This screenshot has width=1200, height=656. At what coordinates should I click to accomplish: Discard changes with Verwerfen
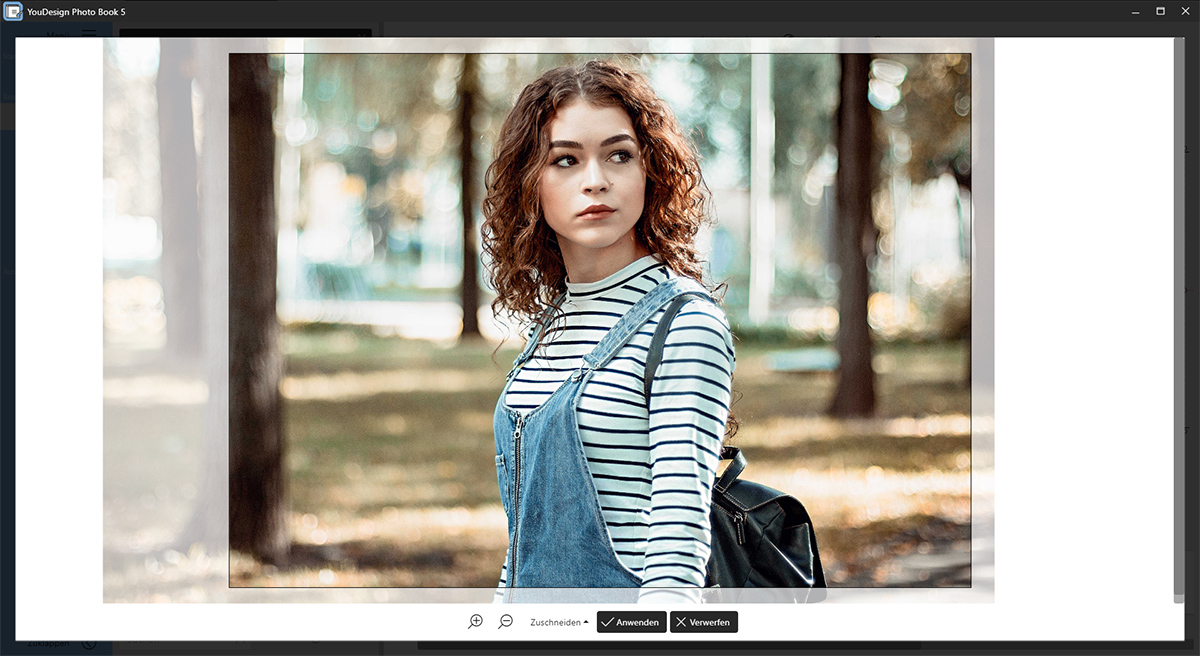(x=704, y=622)
